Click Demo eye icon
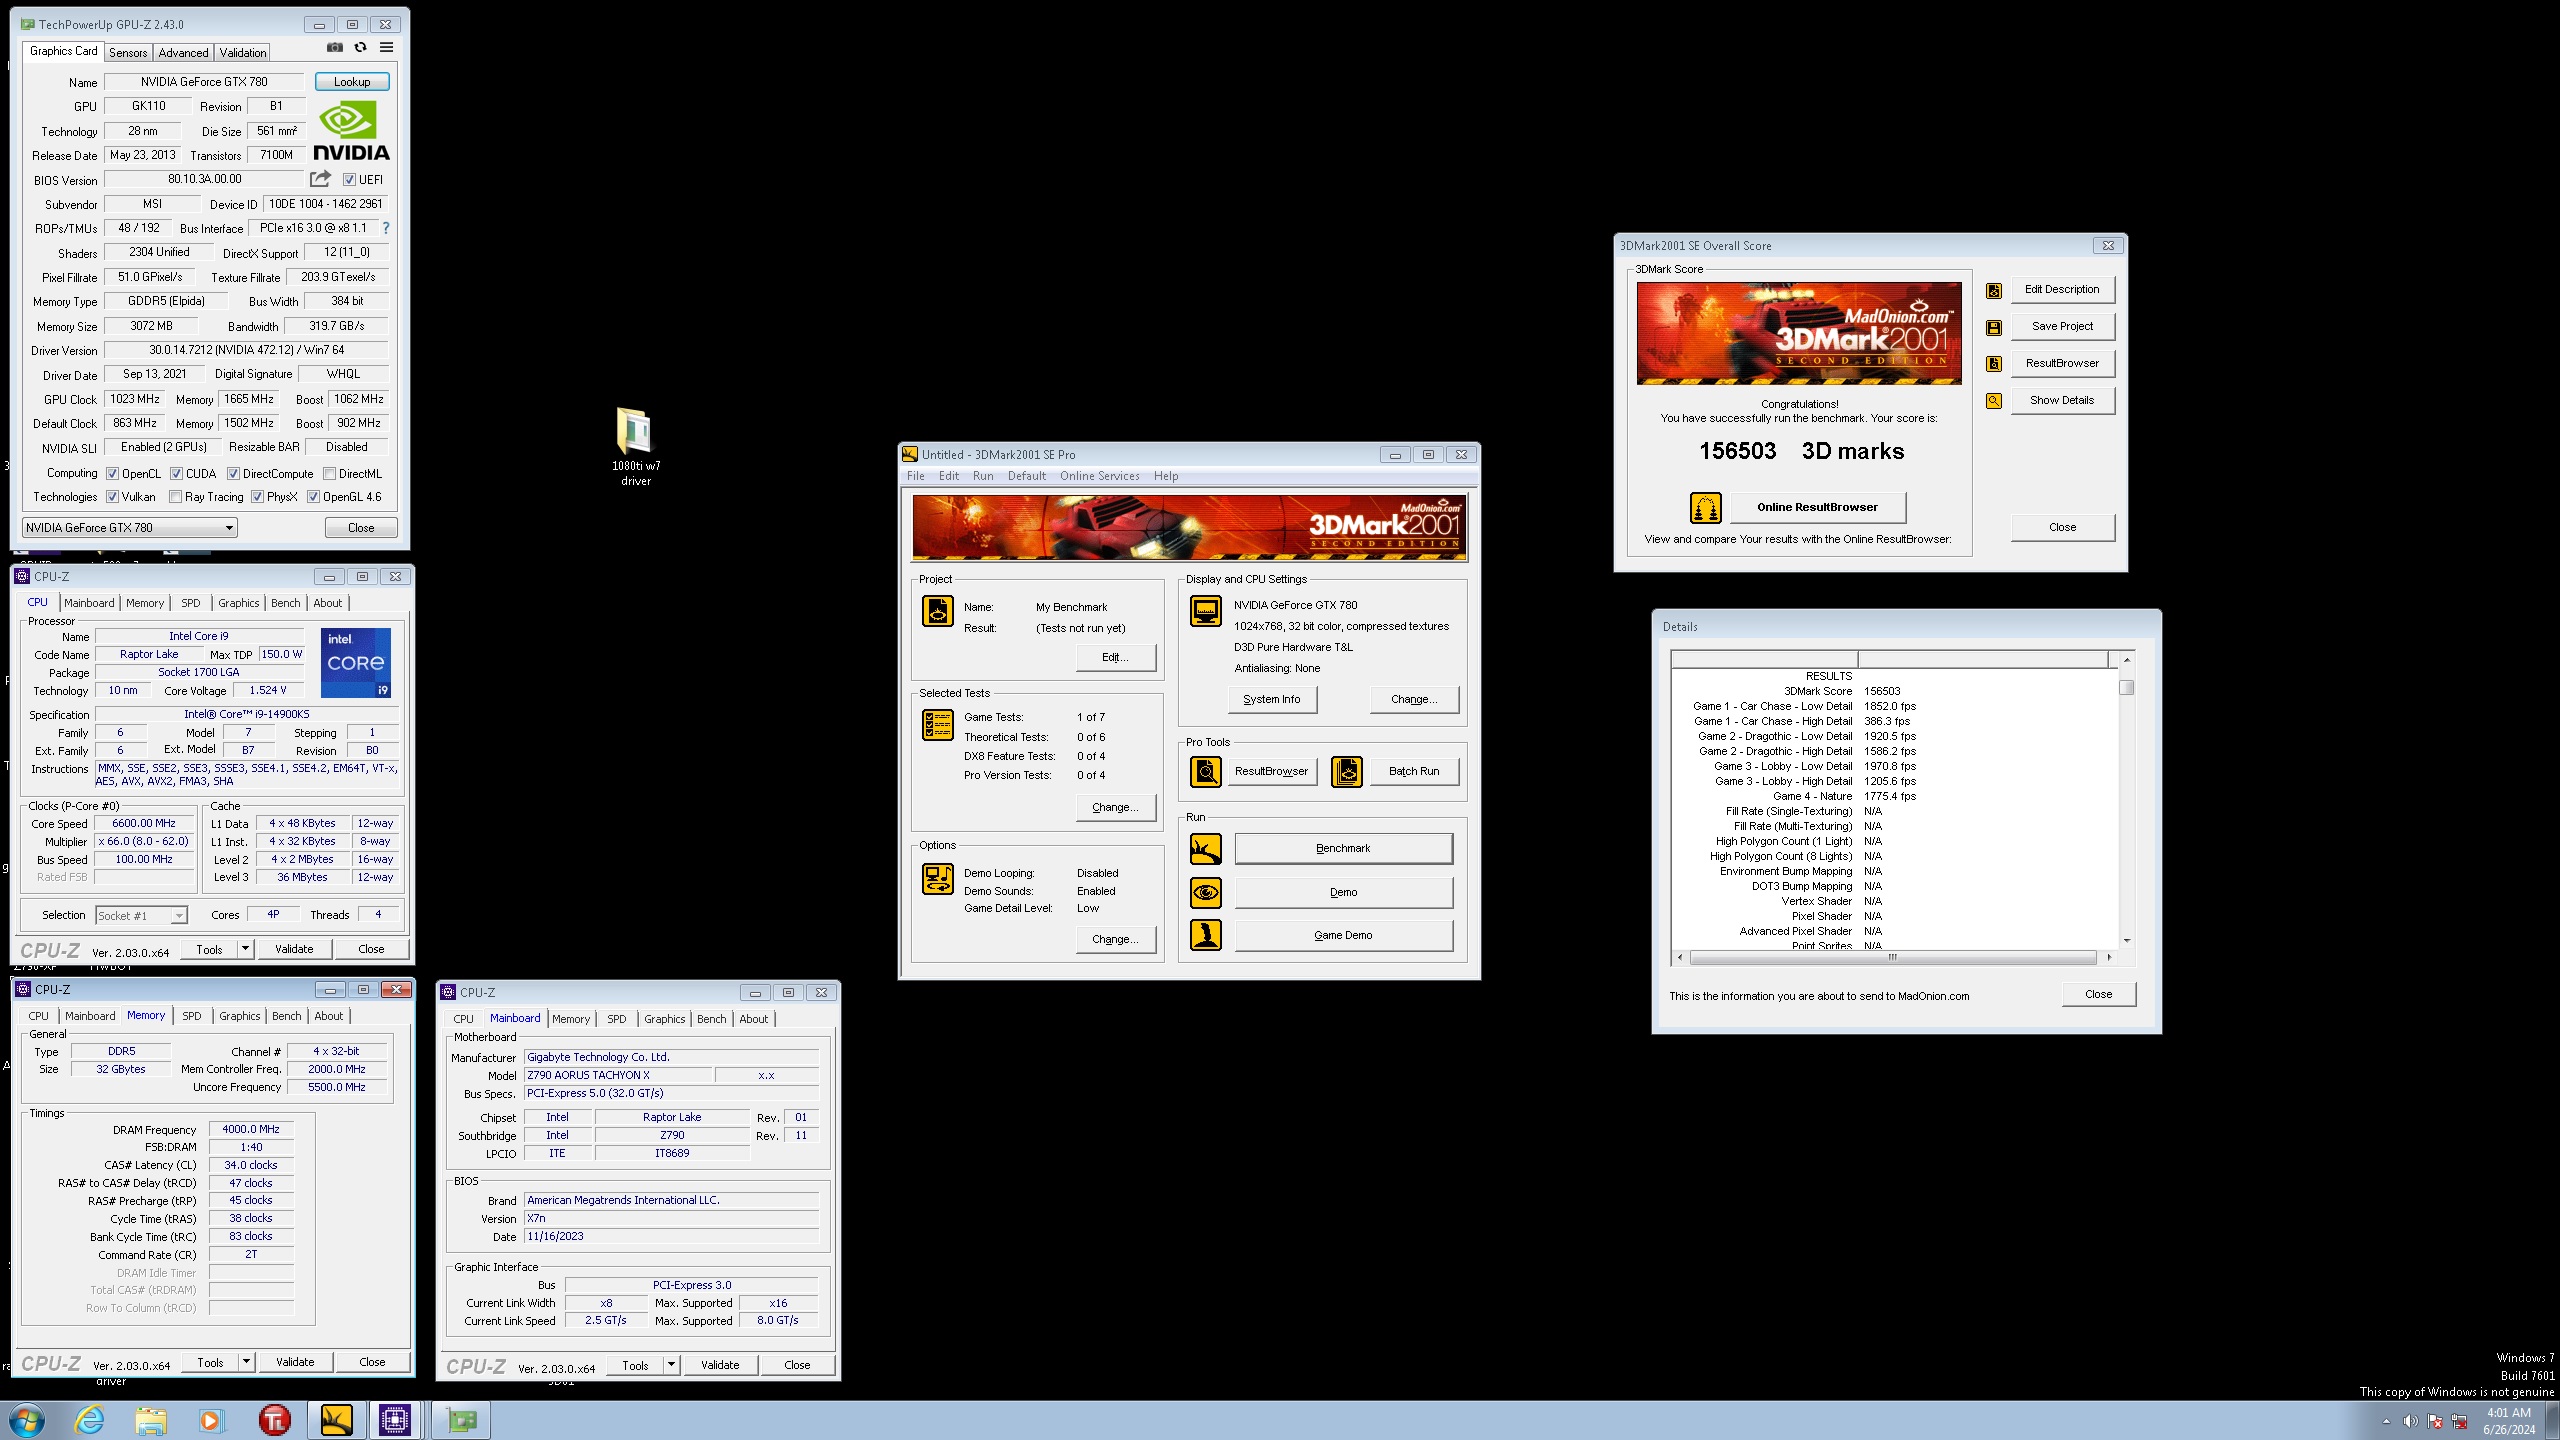The image size is (2560, 1440). [x=1206, y=892]
